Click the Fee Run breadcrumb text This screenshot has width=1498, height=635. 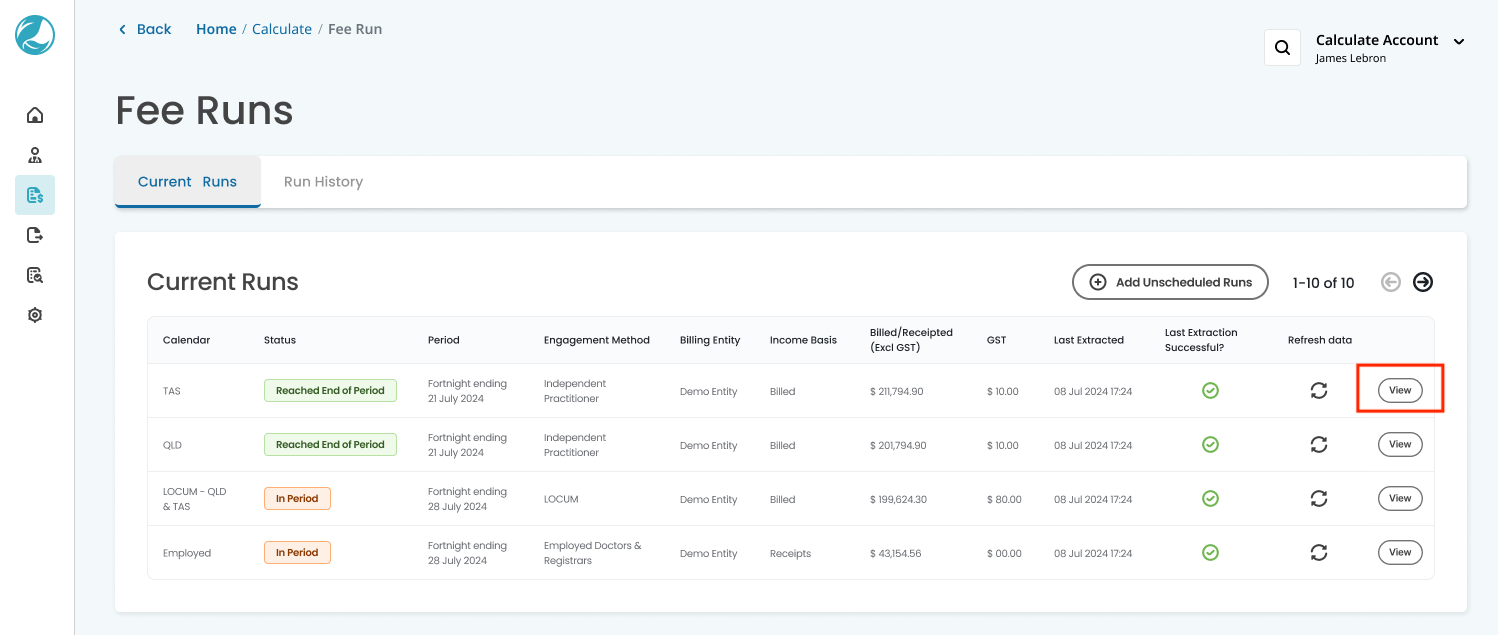pos(355,29)
